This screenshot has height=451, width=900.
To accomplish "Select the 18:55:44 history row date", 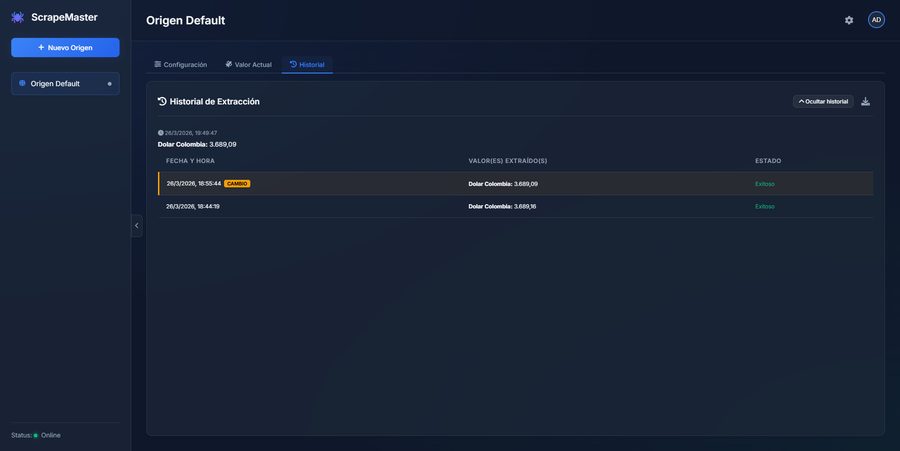I will click(193, 184).
